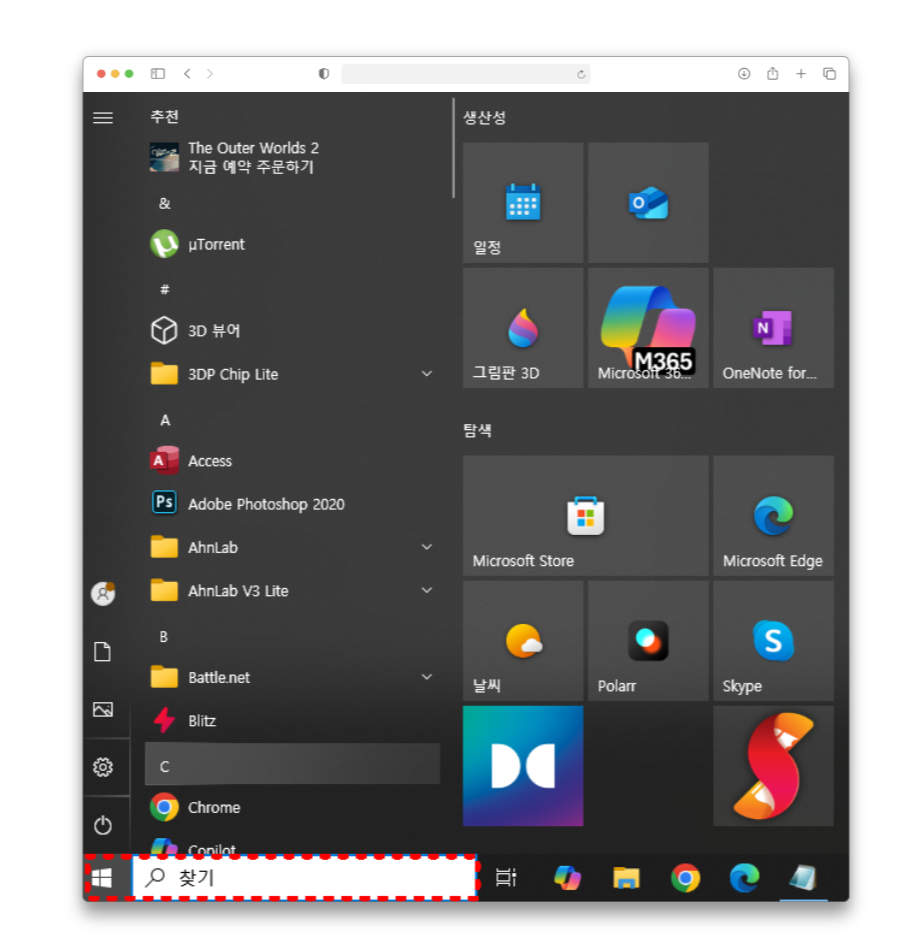The height and width of the screenshot is (943, 913).
Task: Click the 'B' letter group header
Action: (x=164, y=637)
